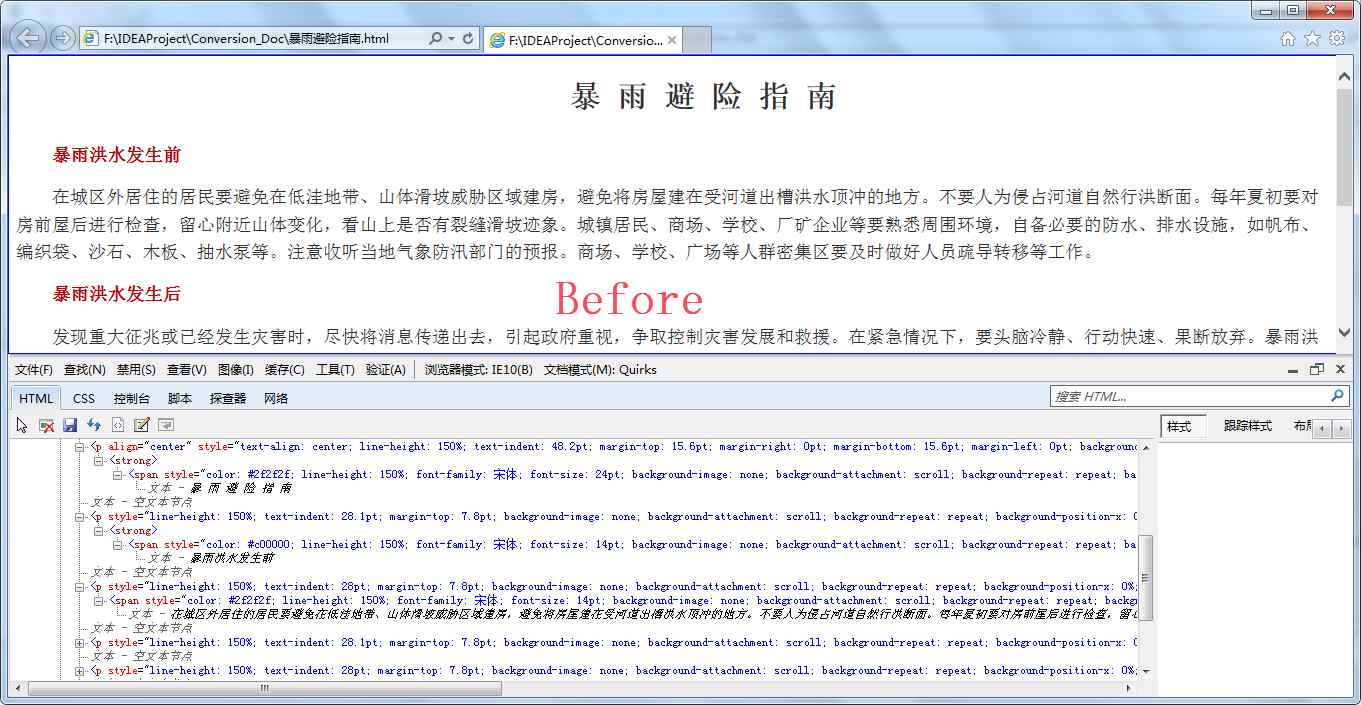The height and width of the screenshot is (705, 1361).
Task: Click HTML tree horizontal scrollbar right arrow
Action: tap(1129, 688)
